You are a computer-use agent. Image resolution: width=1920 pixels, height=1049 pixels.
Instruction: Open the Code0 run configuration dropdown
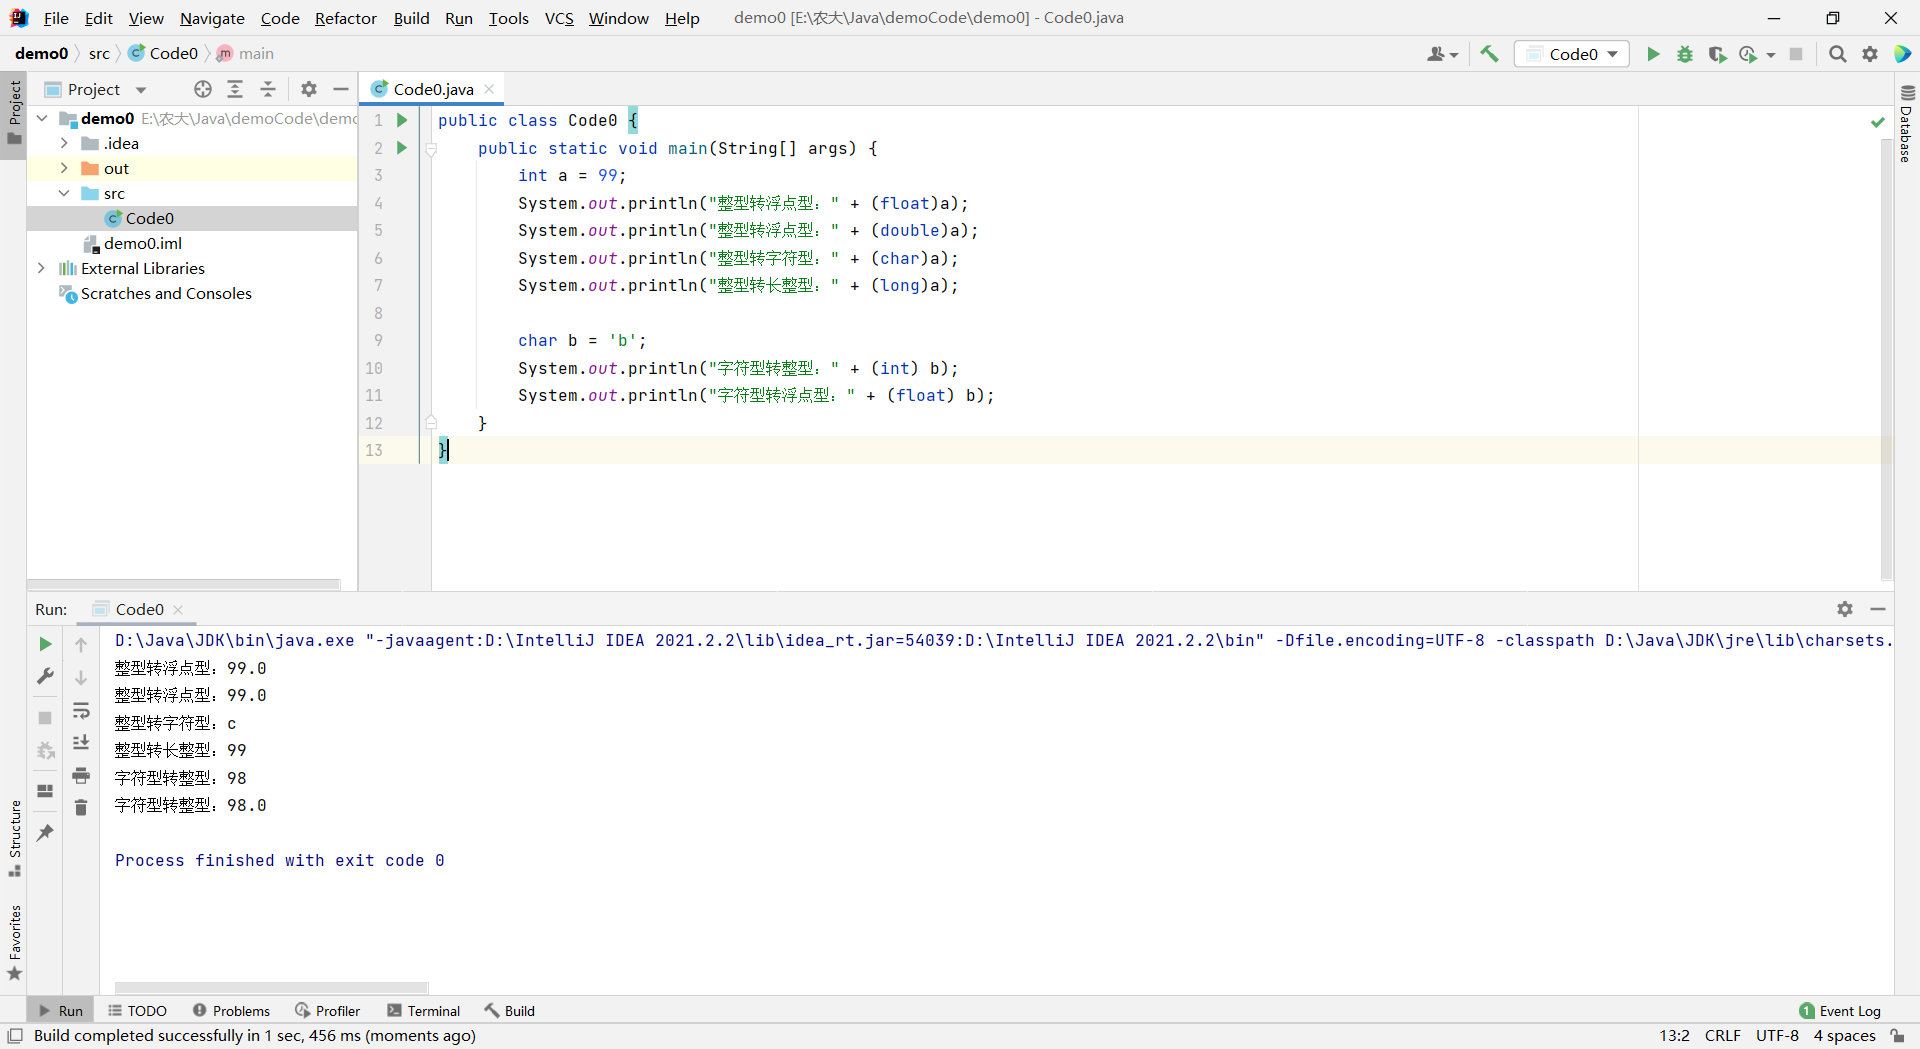(1572, 54)
